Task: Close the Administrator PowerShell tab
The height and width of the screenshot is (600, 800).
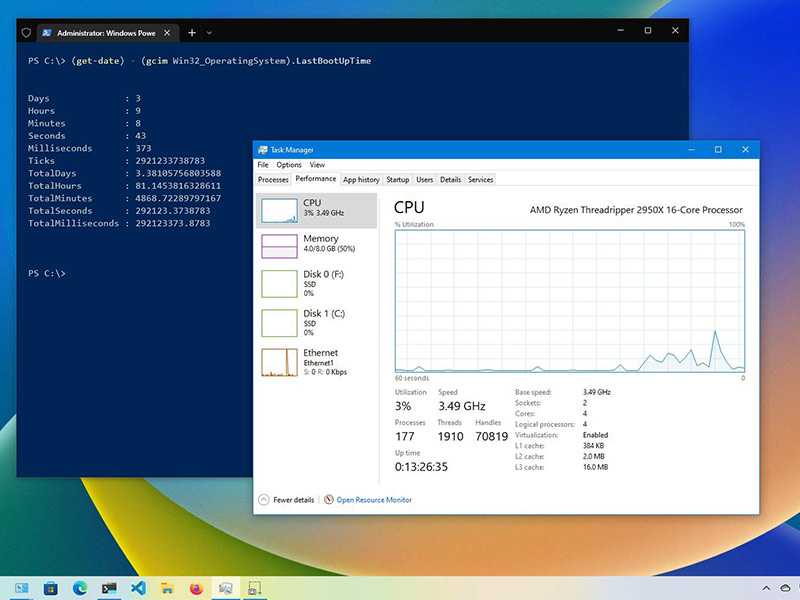Action: (x=167, y=33)
